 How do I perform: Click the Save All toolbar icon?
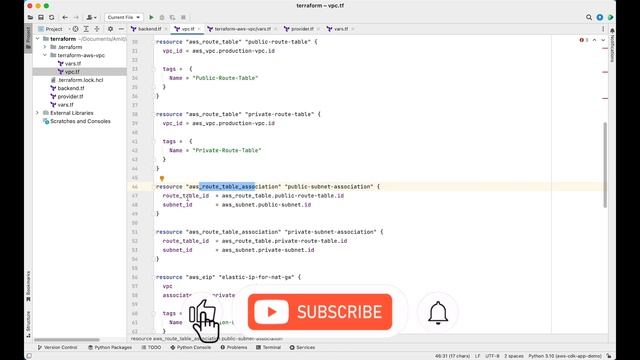point(41,18)
